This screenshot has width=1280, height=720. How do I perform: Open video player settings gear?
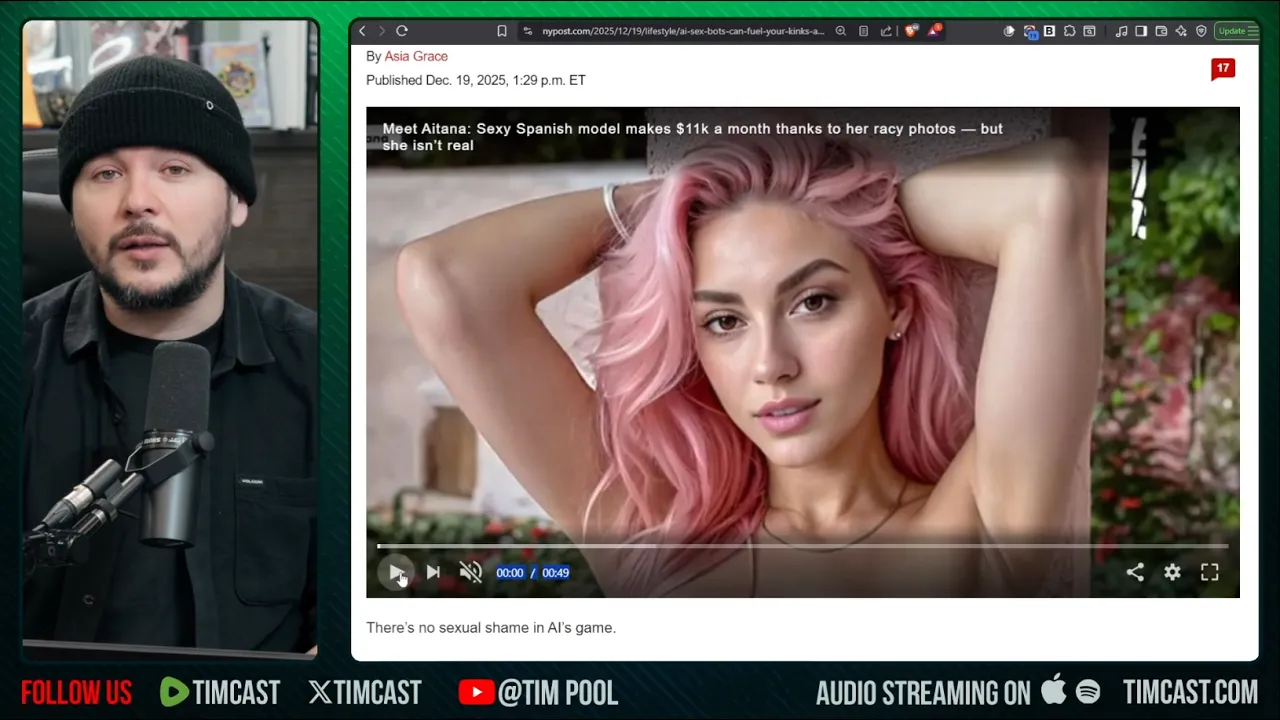click(1172, 572)
